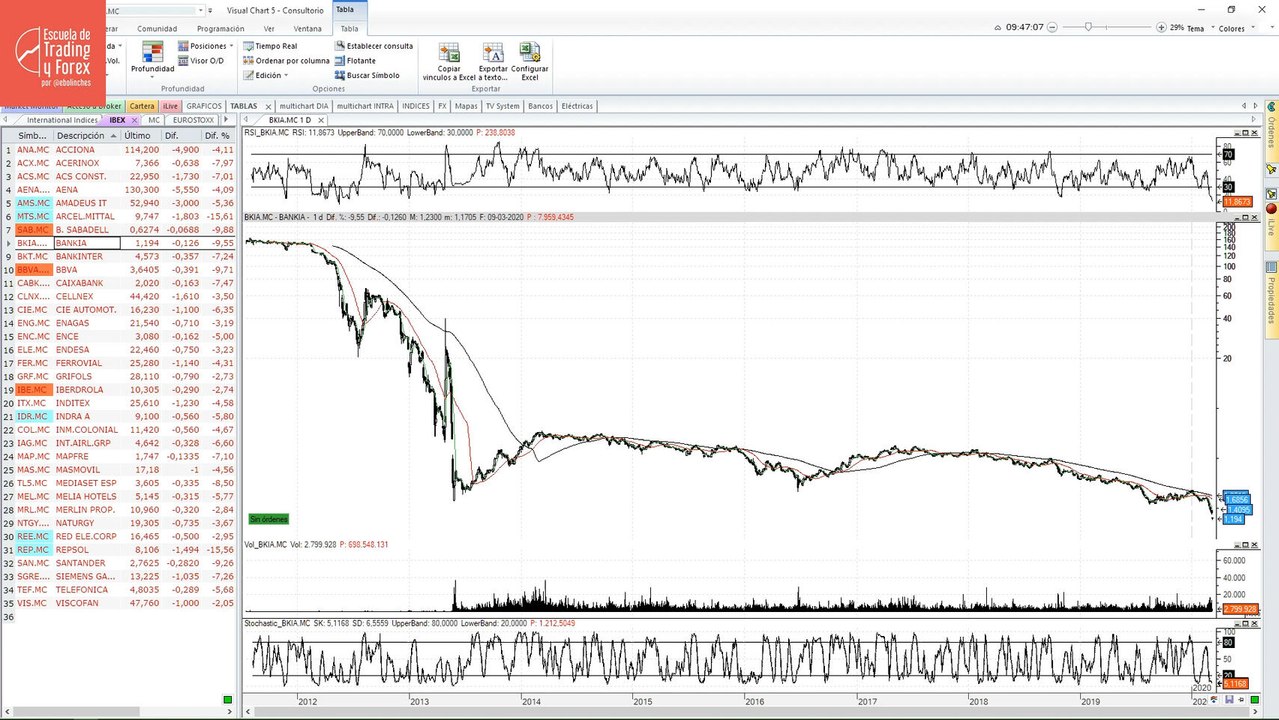Close the RSI indicator pane
Image resolution: width=1279 pixels, height=720 pixels.
click(x=1254, y=132)
